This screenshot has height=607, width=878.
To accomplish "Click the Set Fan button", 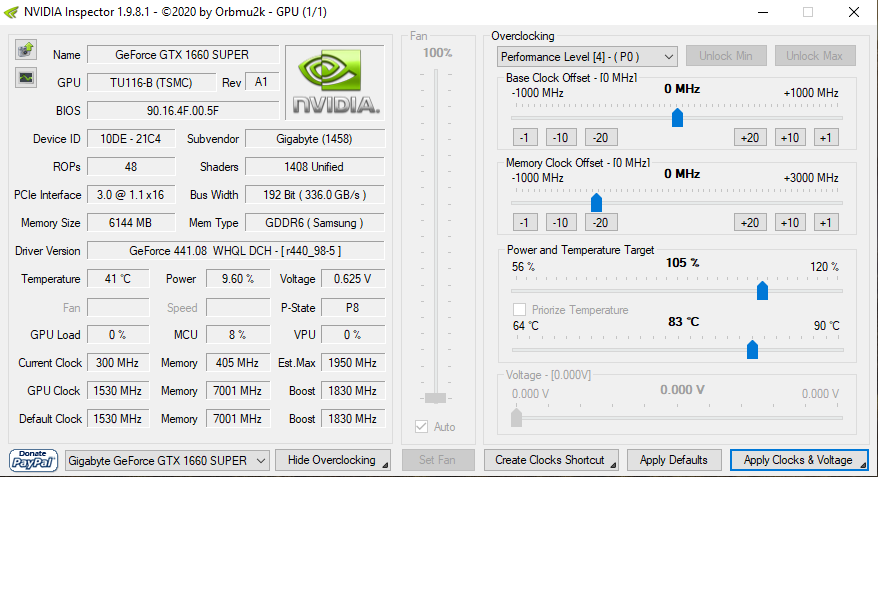I will [438, 460].
